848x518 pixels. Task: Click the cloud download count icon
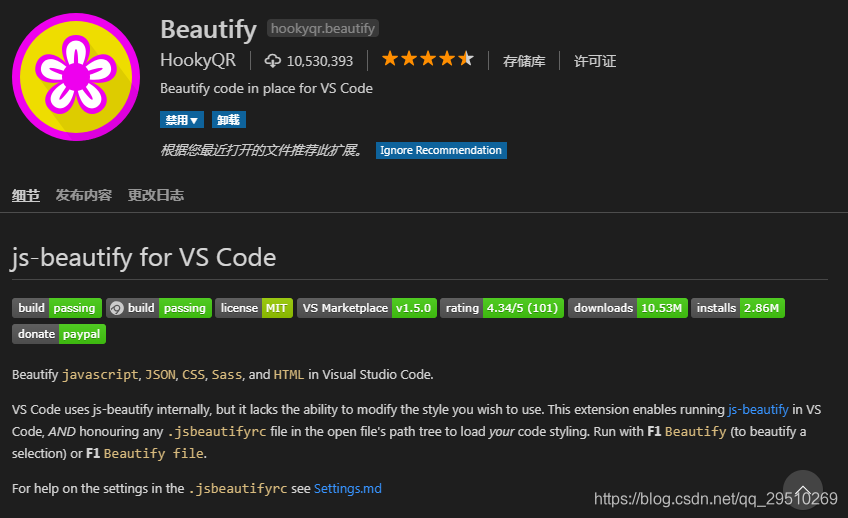point(273,61)
